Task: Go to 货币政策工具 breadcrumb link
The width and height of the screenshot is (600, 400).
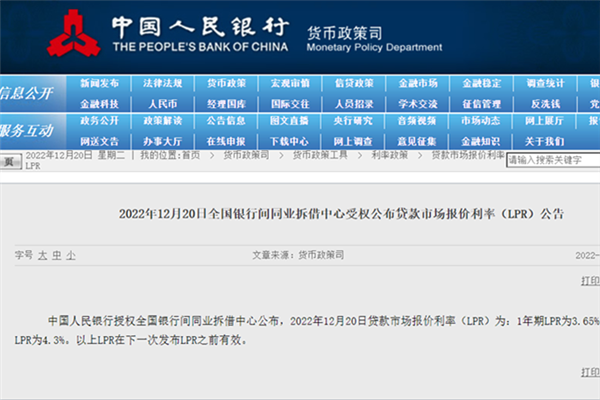Action: point(320,155)
